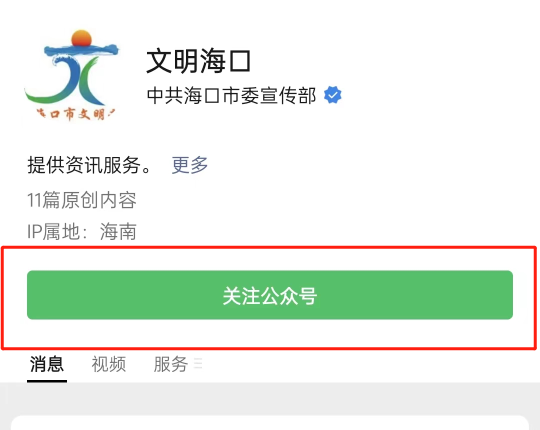Tap the orange sun in the logo

(x=82, y=38)
